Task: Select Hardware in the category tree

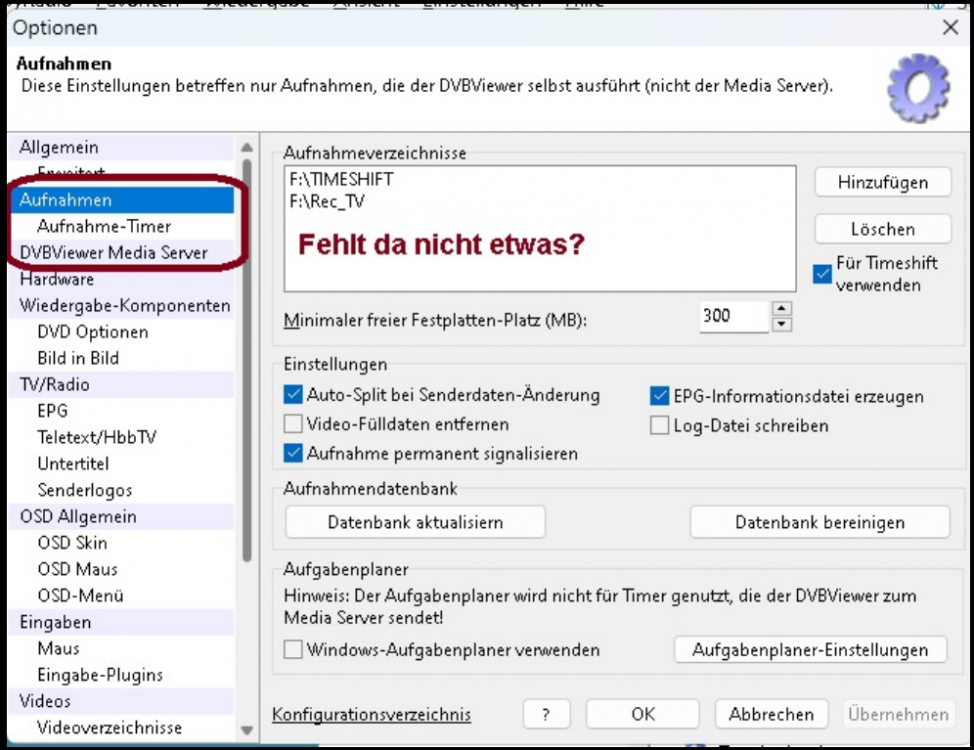Action: 57,279
